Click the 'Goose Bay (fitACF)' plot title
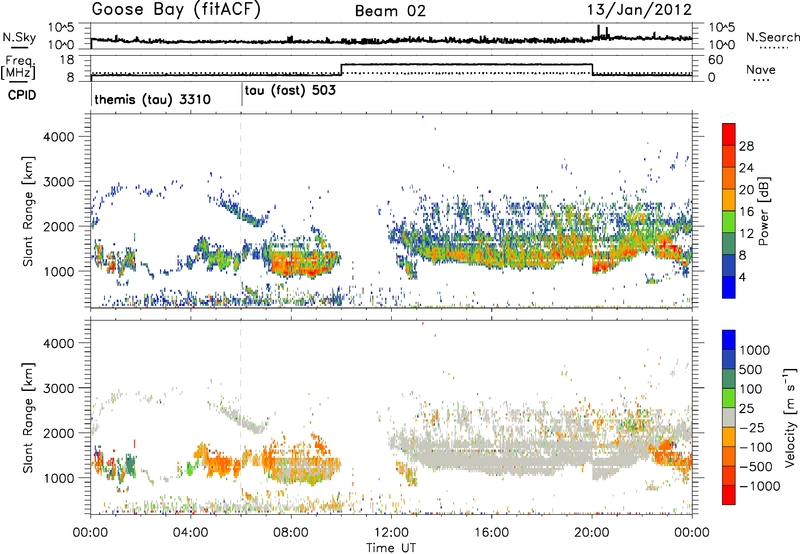Viewport: 800px width, 554px height. click(x=176, y=9)
